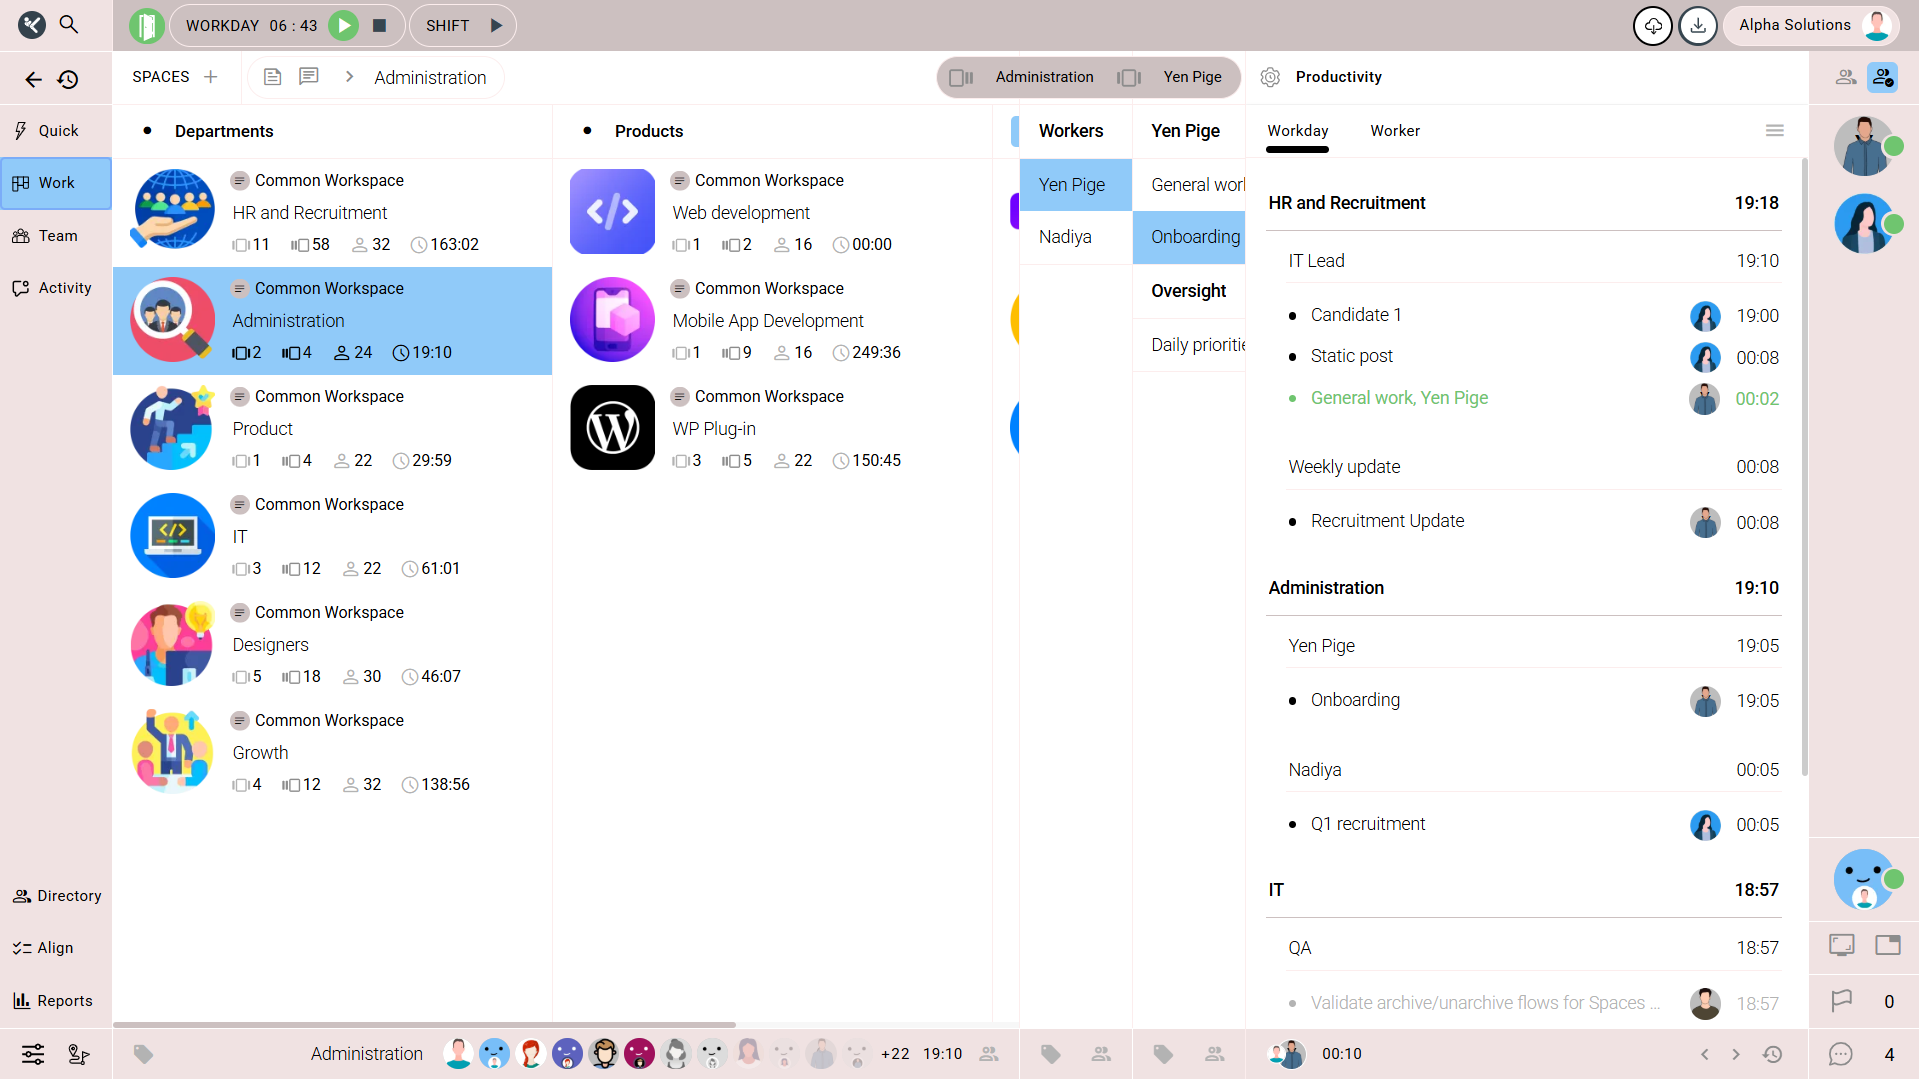Click the Productivity settings gear icon
This screenshot has height=1079, width=1919.
1270,77
